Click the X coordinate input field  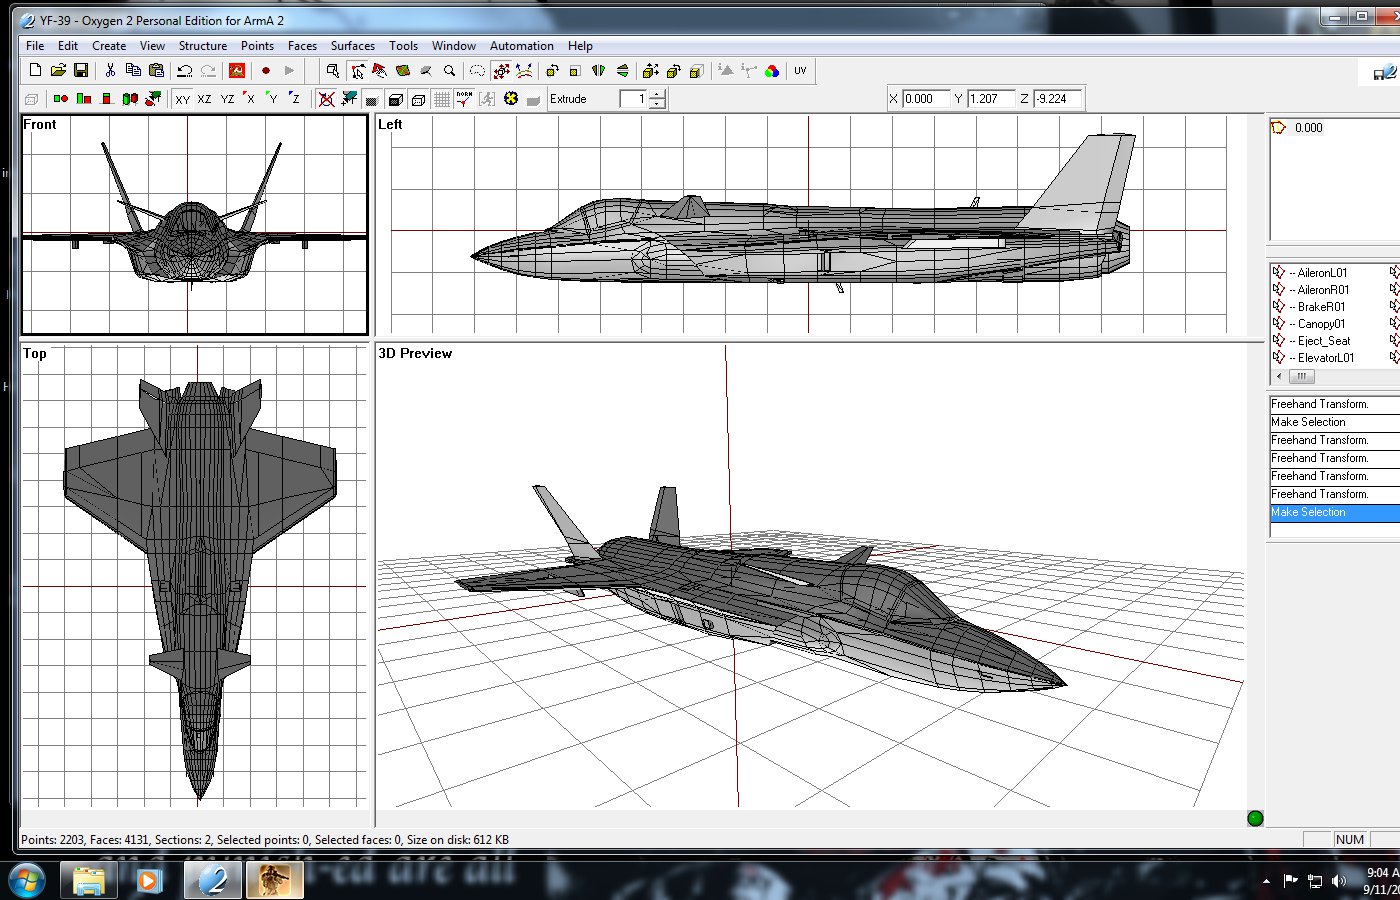pos(926,99)
